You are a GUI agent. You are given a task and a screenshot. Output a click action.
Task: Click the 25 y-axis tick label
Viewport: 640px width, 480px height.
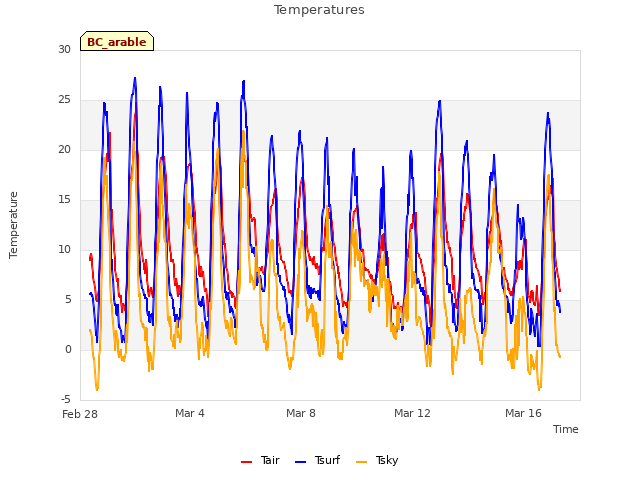[64, 100]
